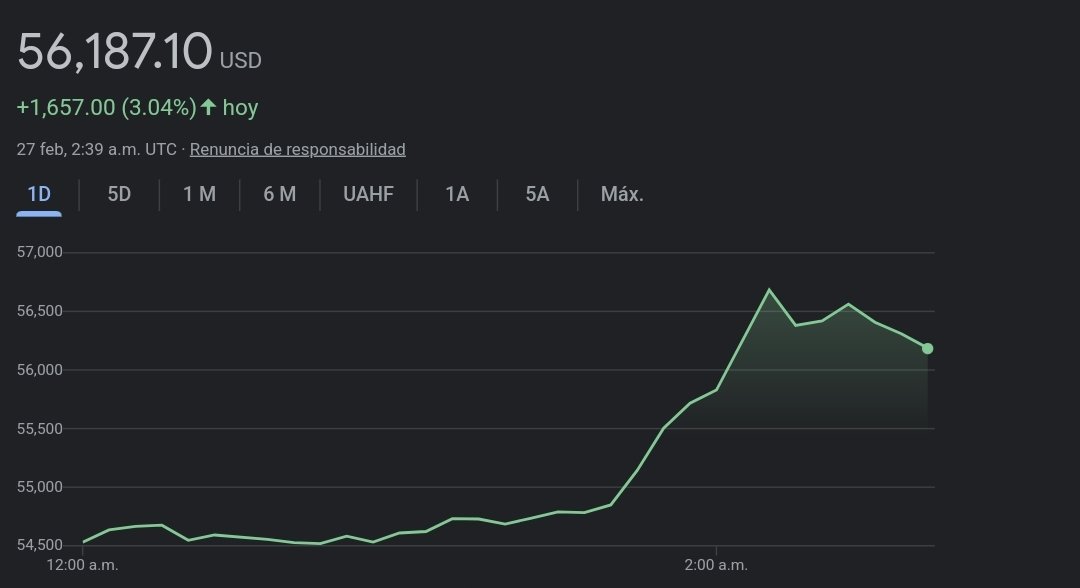
Task: Click the 55,500 axis label
Action: pyautogui.click(x=39, y=428)
